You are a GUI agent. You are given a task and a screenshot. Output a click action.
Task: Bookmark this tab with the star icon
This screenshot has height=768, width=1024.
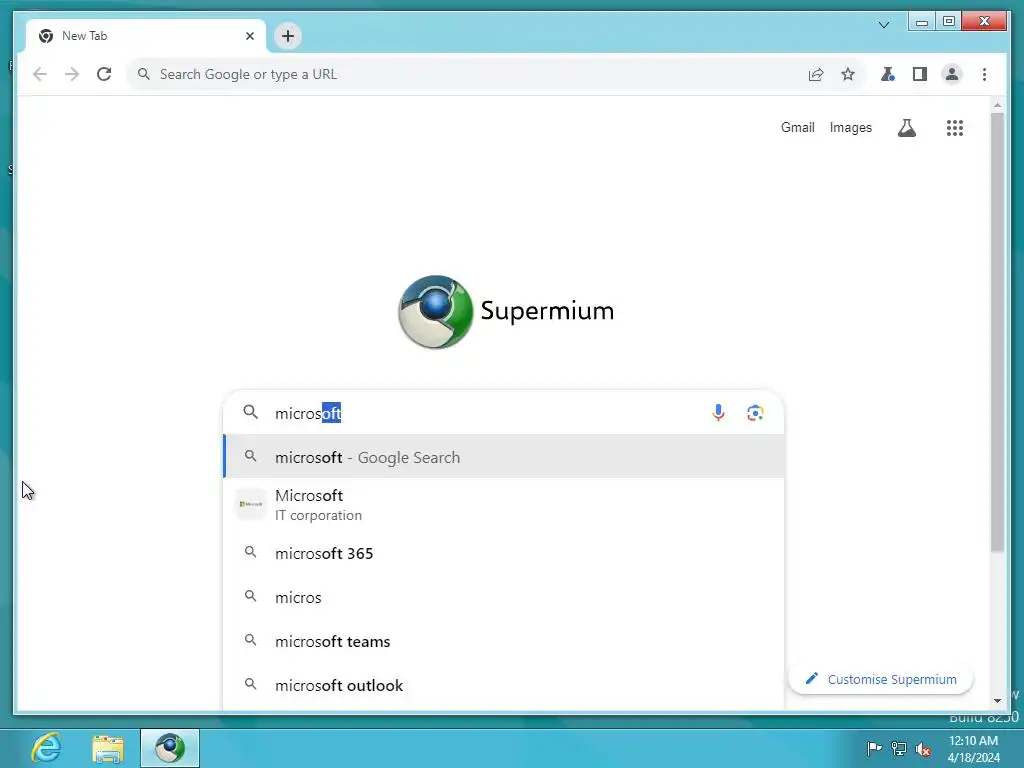pyautogui.click(x=848, y=74)
